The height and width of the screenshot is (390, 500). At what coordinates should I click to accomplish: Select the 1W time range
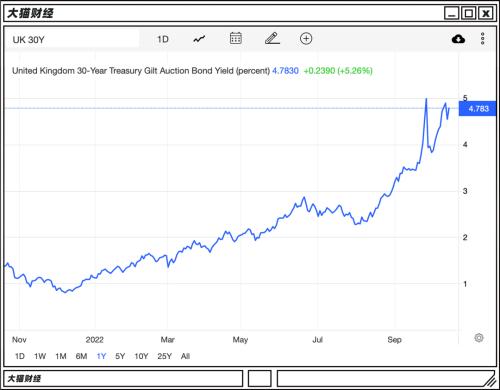tap(40, 356)
